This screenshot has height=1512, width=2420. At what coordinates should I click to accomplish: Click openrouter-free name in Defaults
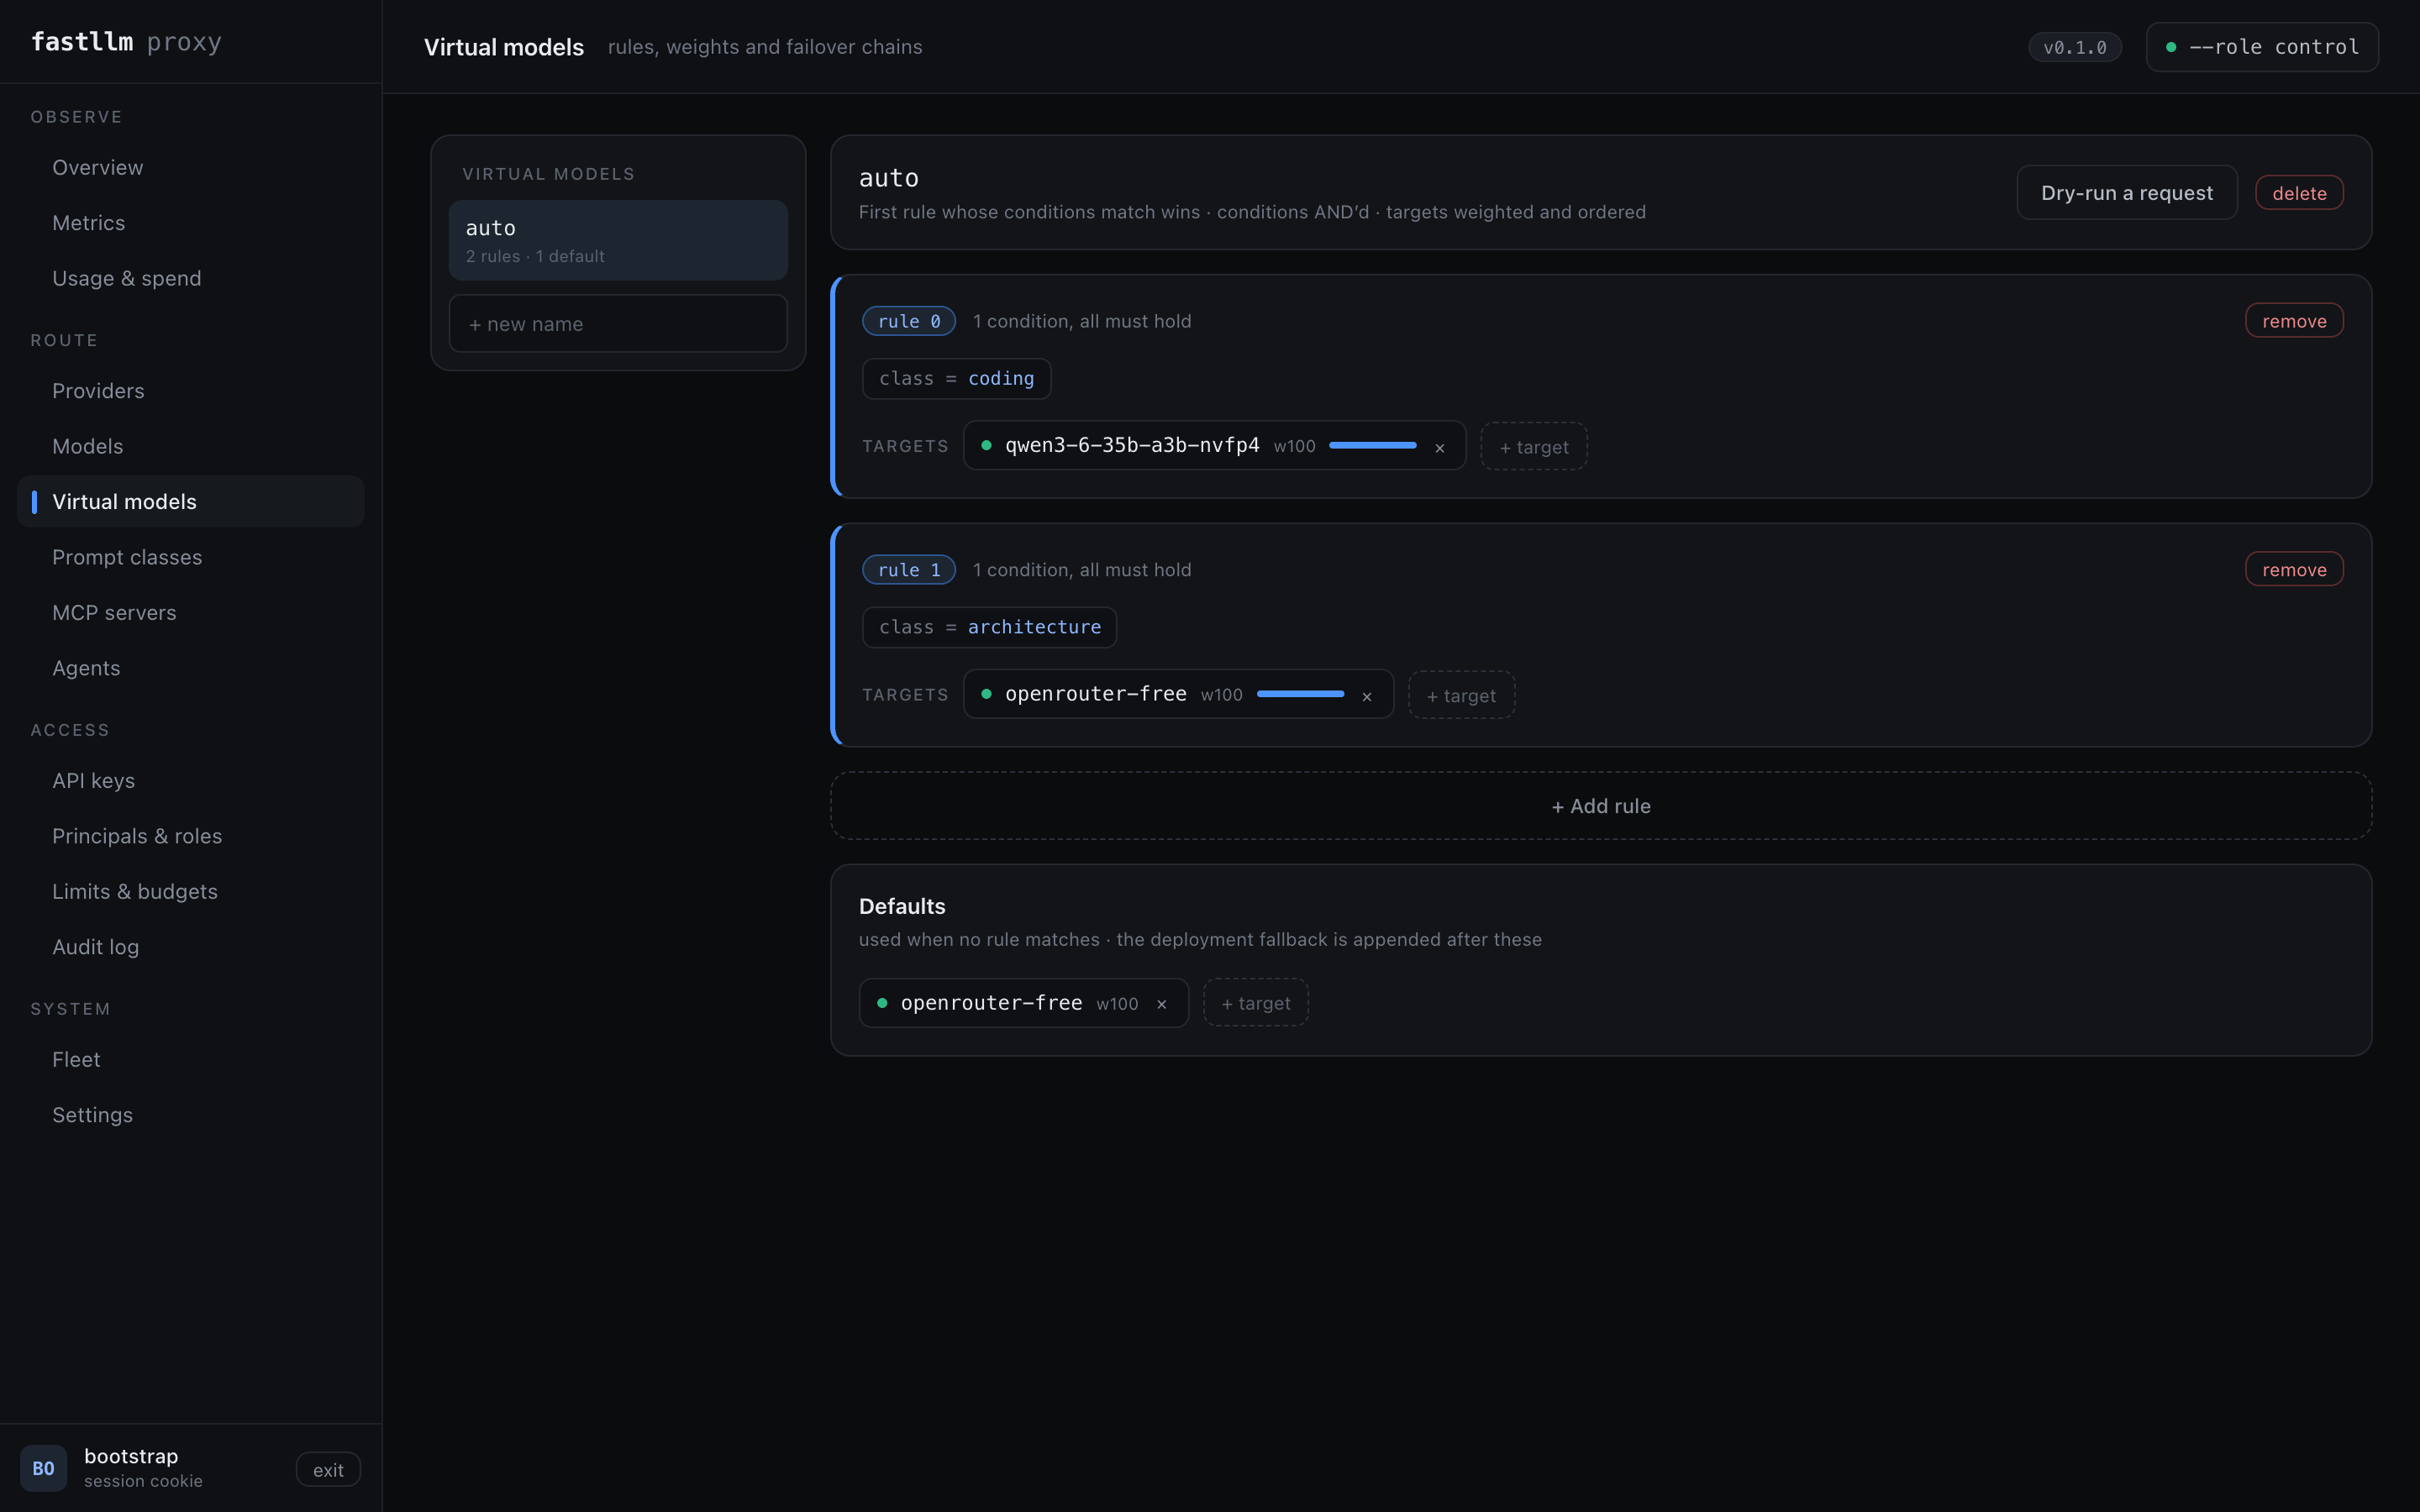tap(991, 1003)
